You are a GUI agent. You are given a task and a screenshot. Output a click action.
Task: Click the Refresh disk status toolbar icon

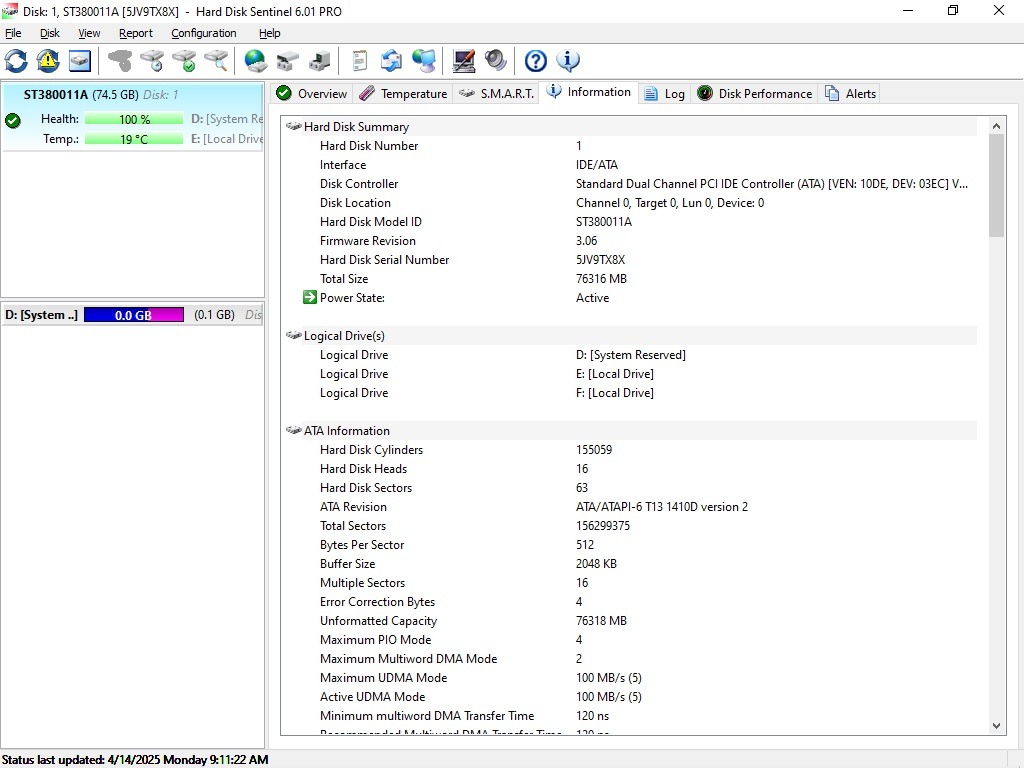coord(16,61)
